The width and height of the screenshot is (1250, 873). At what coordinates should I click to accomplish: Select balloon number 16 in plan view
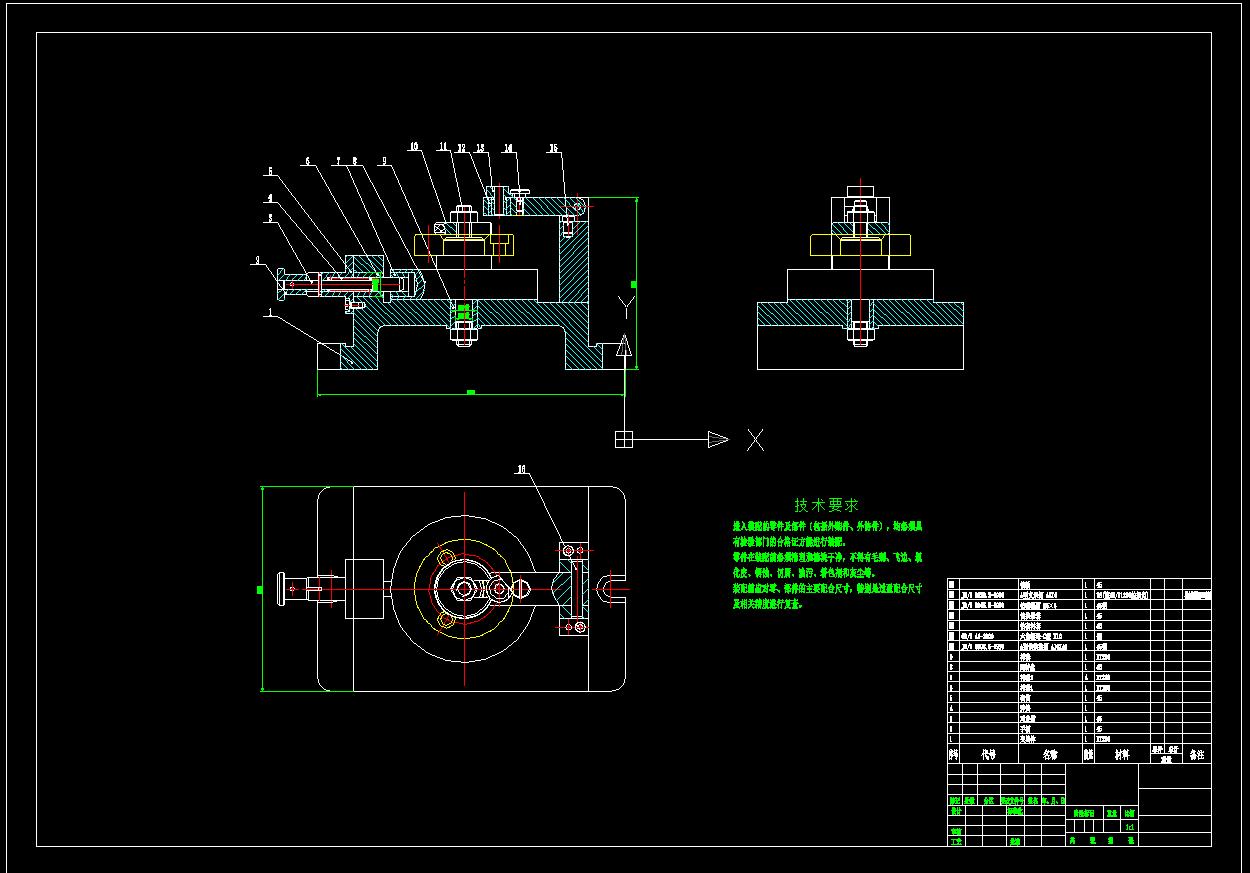pos(521,468)
